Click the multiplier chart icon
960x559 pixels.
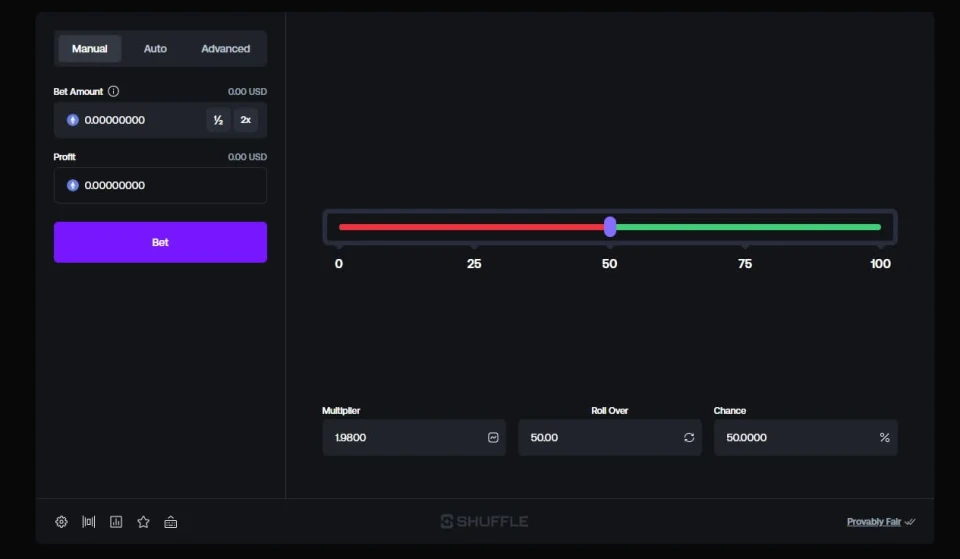pyautogui.click(x=493, y=437)
